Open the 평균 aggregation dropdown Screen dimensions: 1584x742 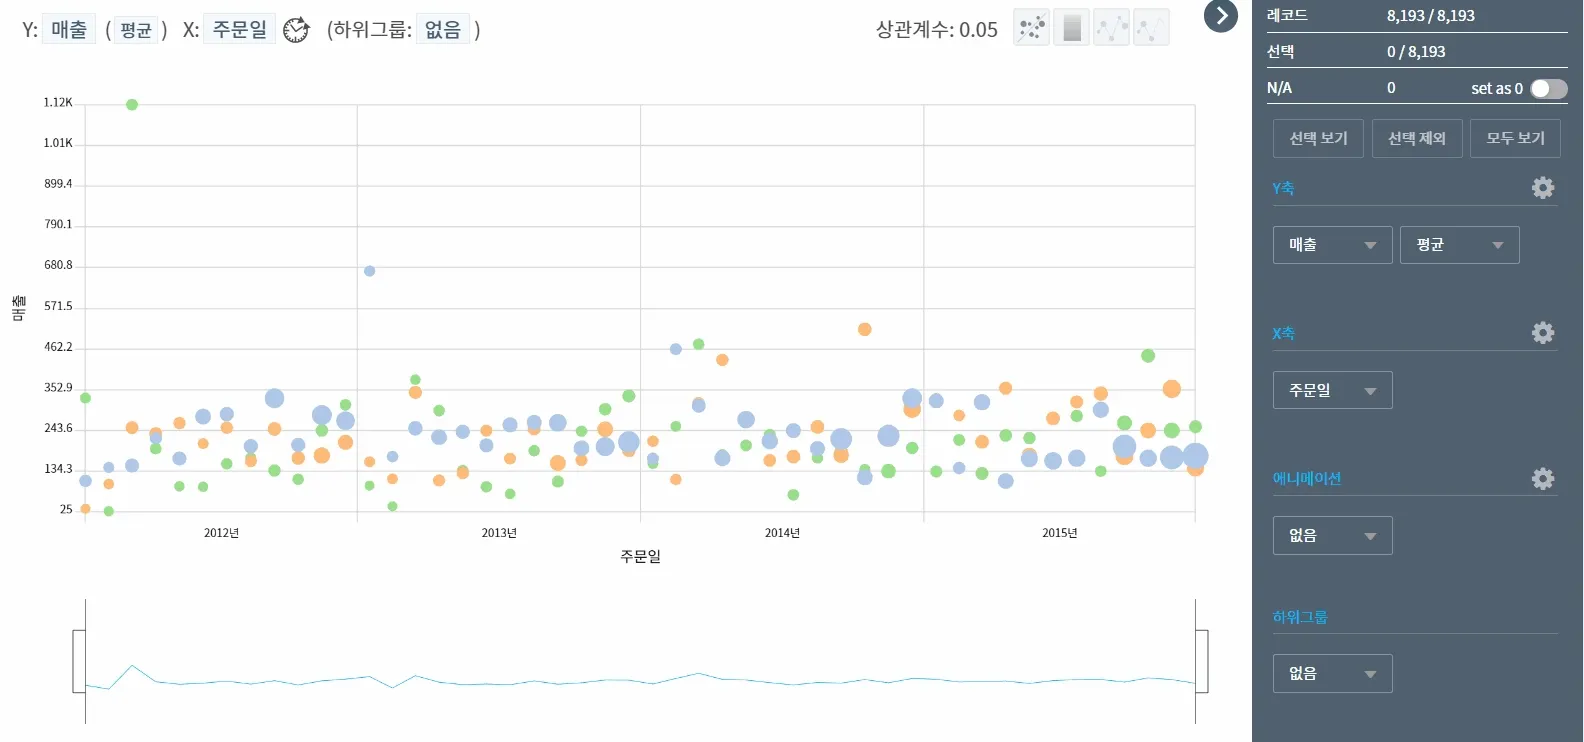click(x=1459, y=245)
